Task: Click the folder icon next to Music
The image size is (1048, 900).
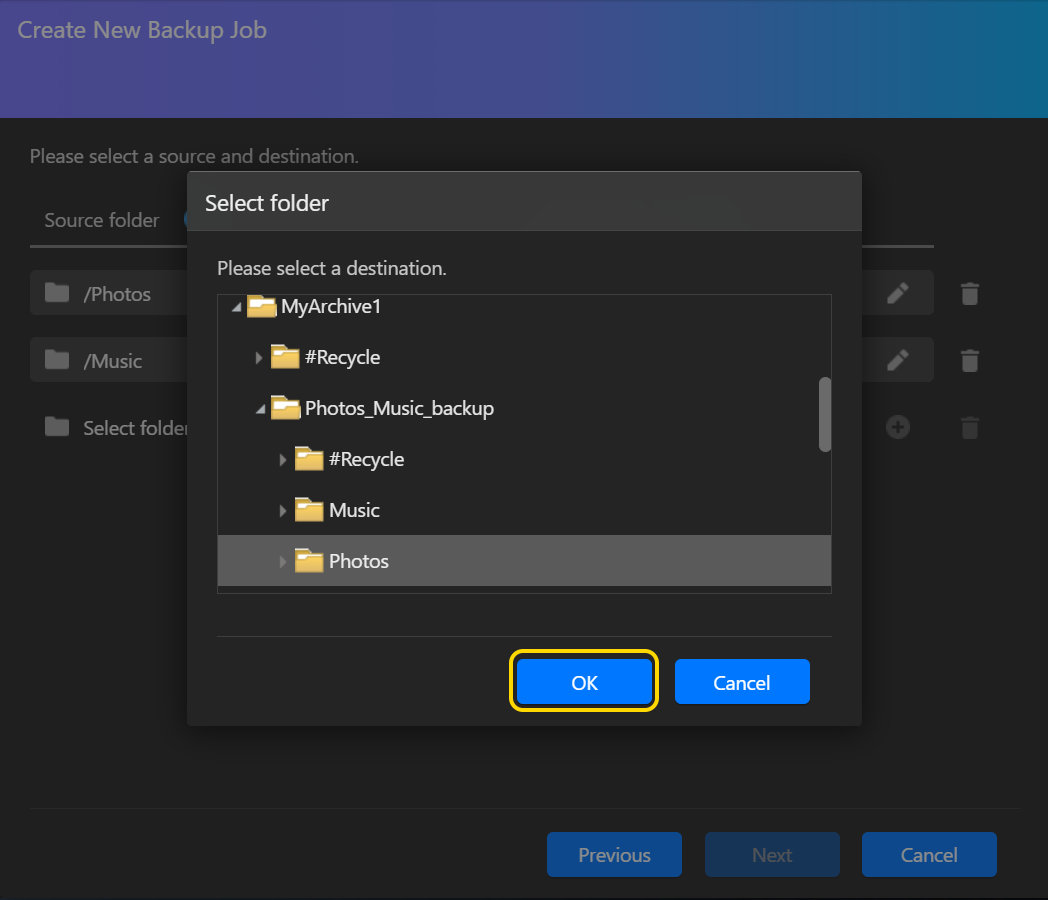Action: (310, 510)
